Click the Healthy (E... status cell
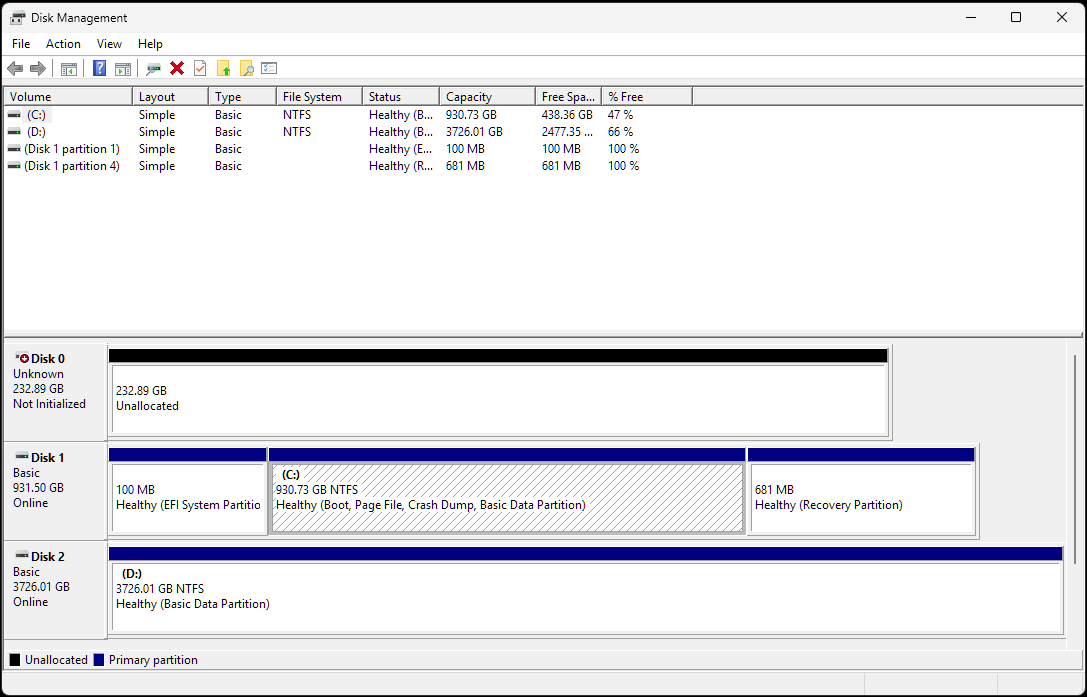 coord(401,149)
